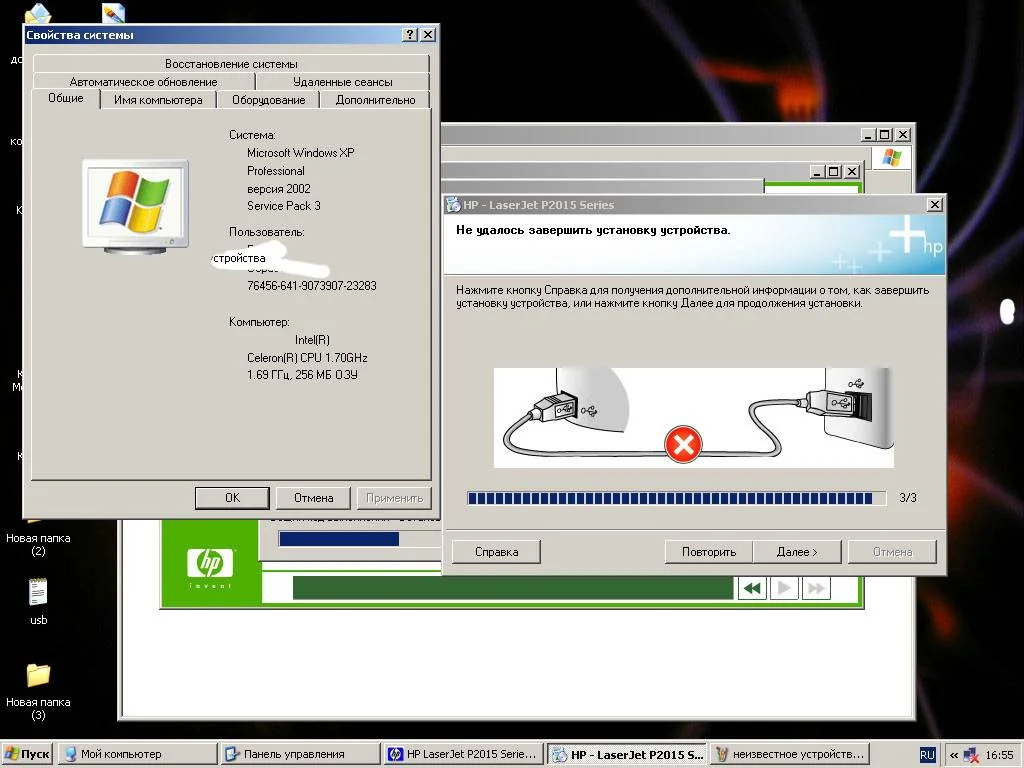The image size is (1024, 768).
Task: Click the dark green HP player progress bar
Action: [513, 588]
